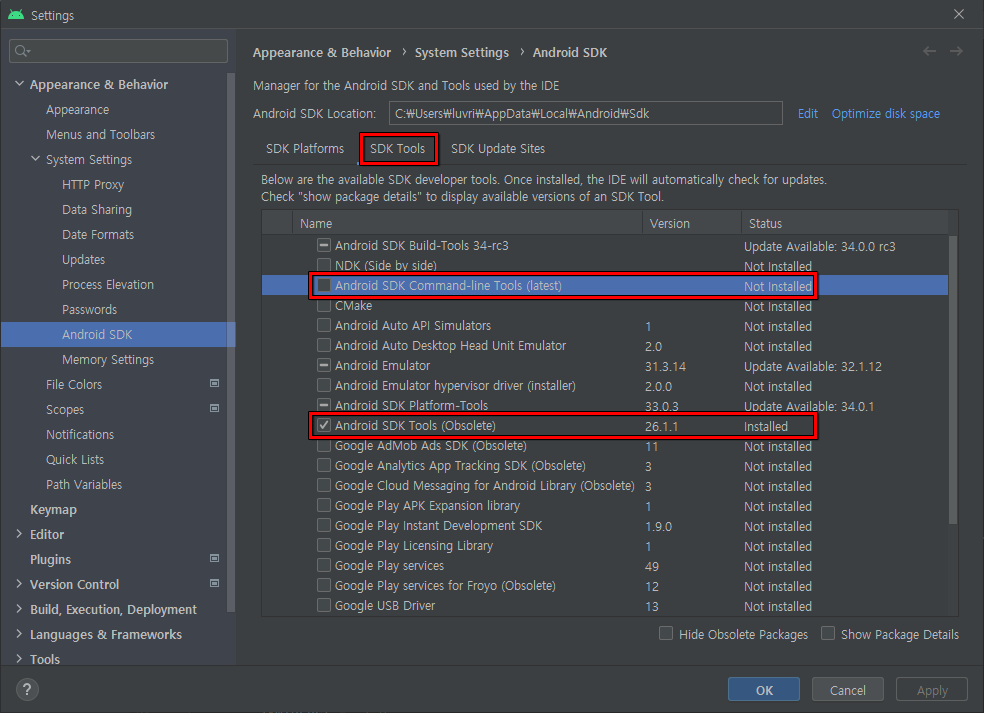984x713 pixels.
Task: Check Google USB Driver checkbox
Action: (324, 606)
